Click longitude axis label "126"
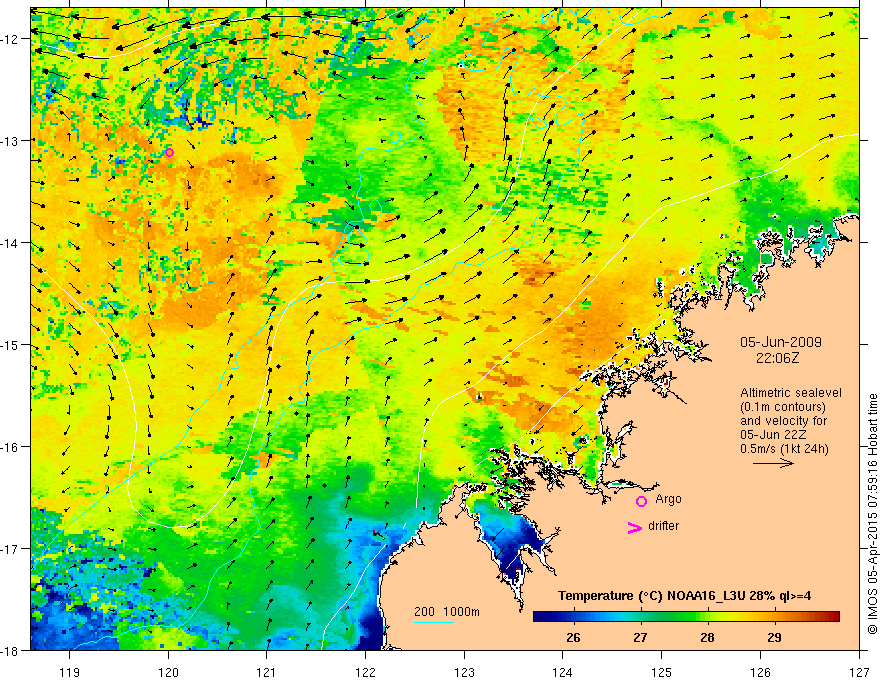The width and height of the screenshot is (880, 680). 760,672
